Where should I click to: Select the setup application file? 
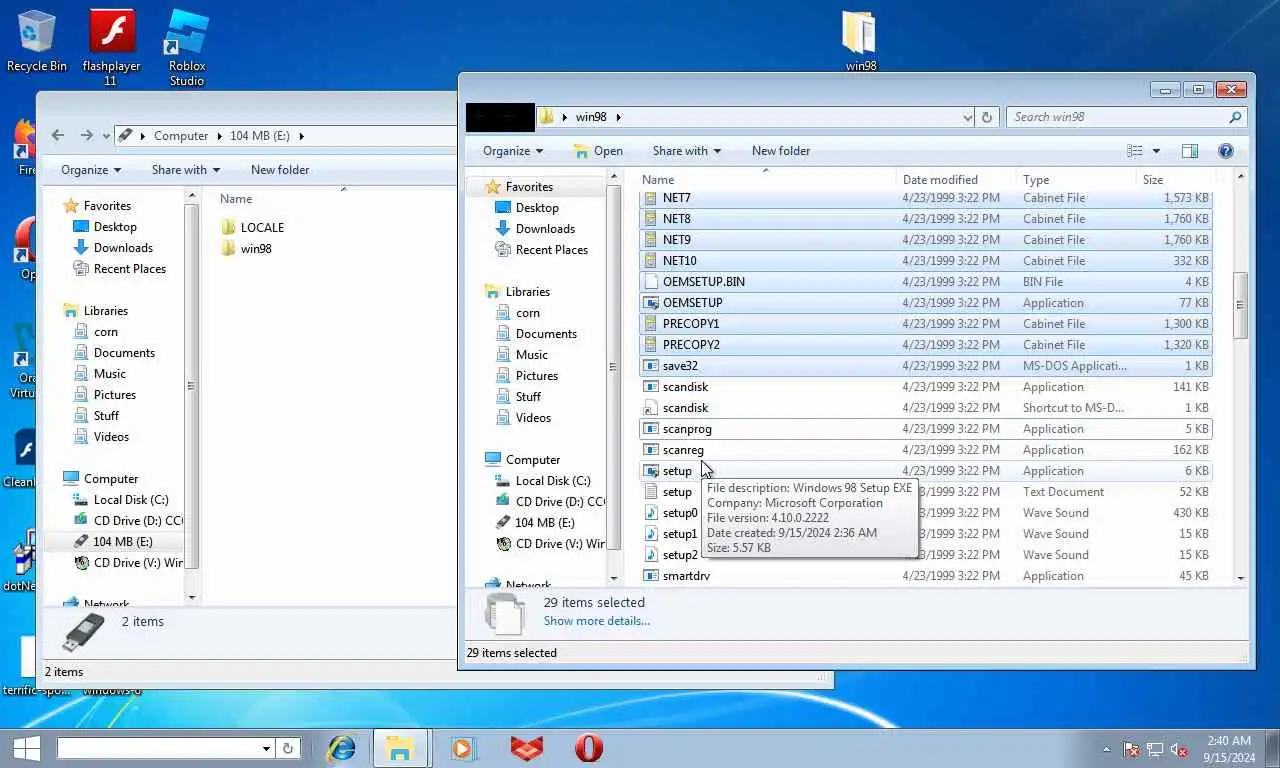pyautogui.click(x=677, y=471)
